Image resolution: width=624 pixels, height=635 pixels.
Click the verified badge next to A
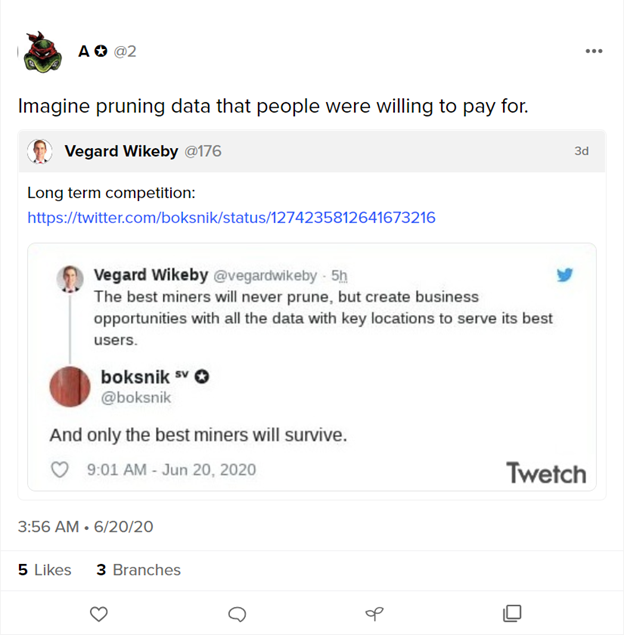[100, 51]
